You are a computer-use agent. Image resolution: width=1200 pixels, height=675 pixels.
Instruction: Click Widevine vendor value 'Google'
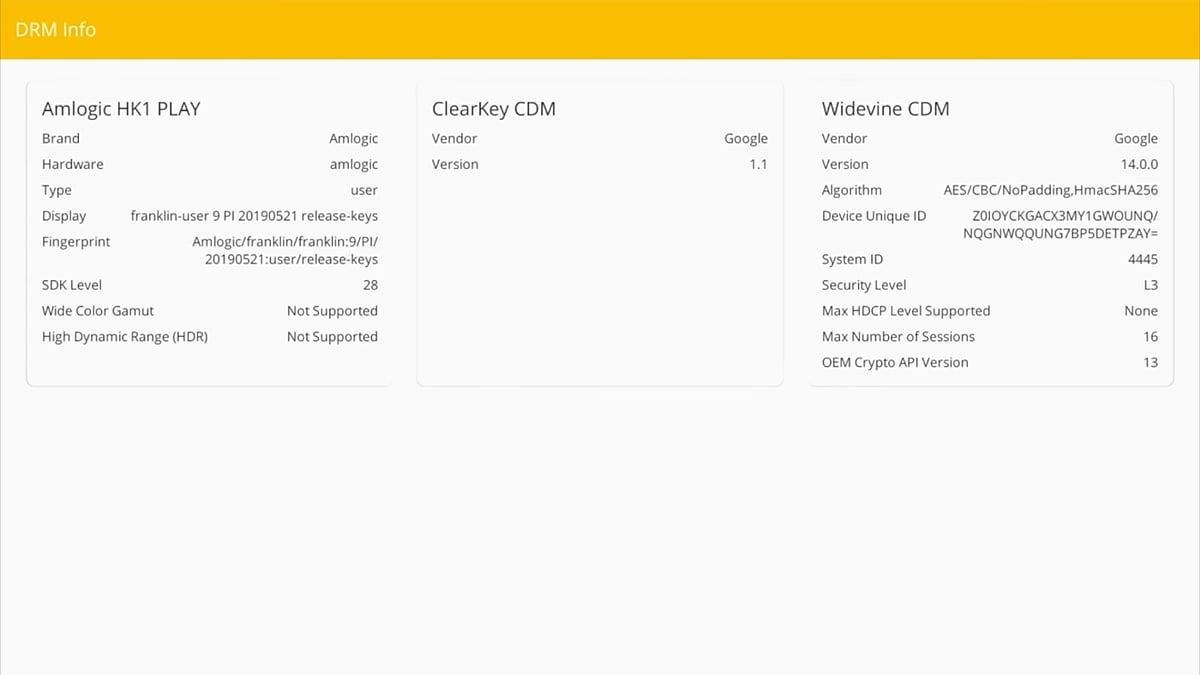(x=1136, y=139)
